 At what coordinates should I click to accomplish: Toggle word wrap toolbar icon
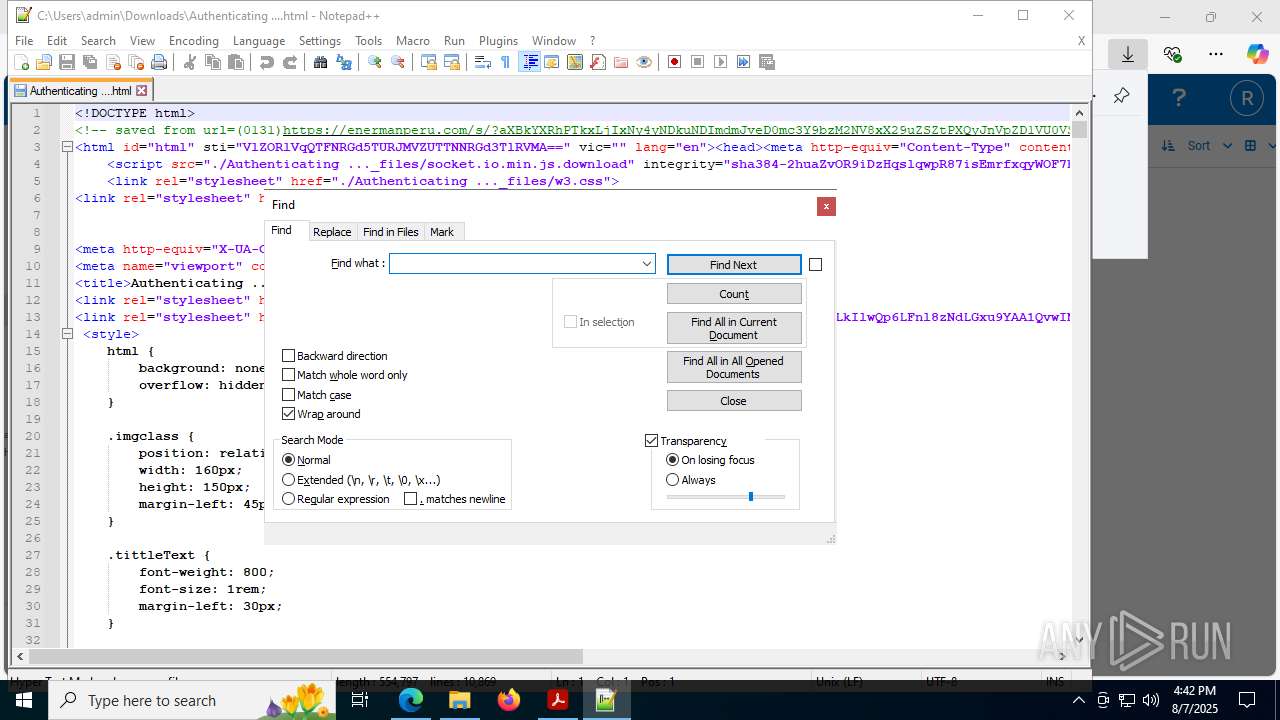point(482,62)
